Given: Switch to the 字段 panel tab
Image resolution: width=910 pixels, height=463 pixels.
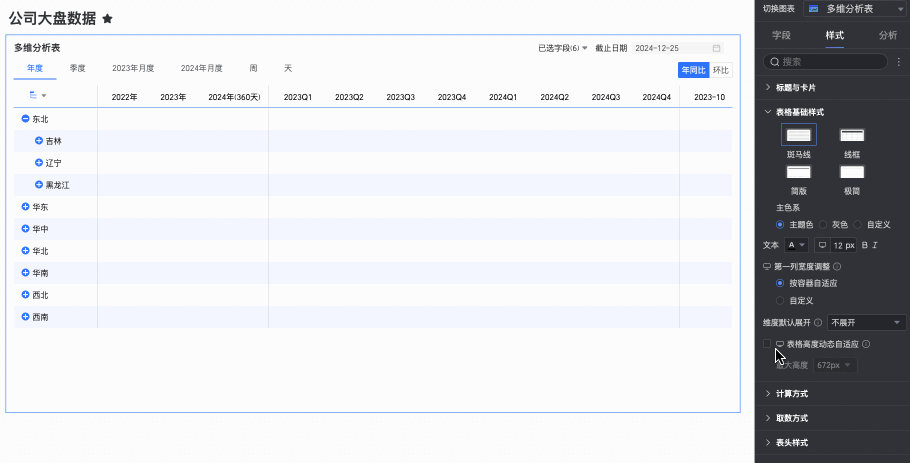Looking at the screenshot, I should [x=781, y=35].
